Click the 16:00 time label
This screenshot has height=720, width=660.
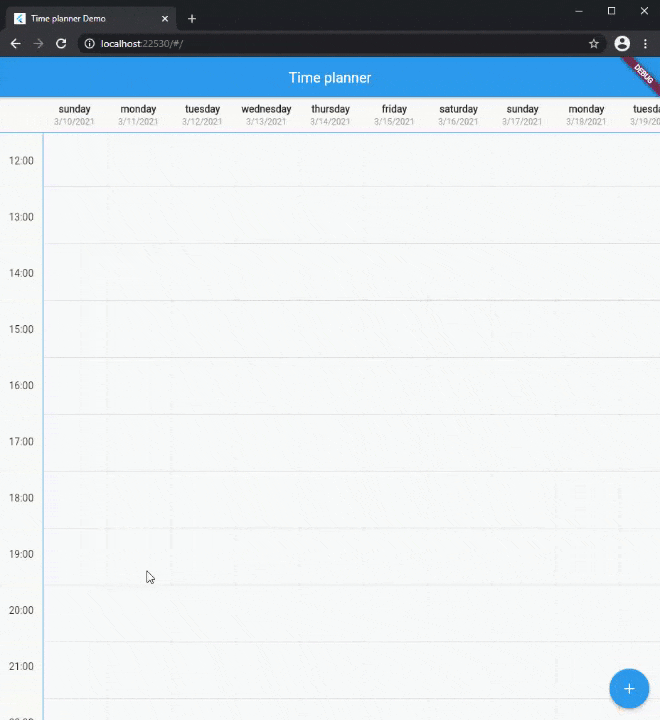pos(21,385)
